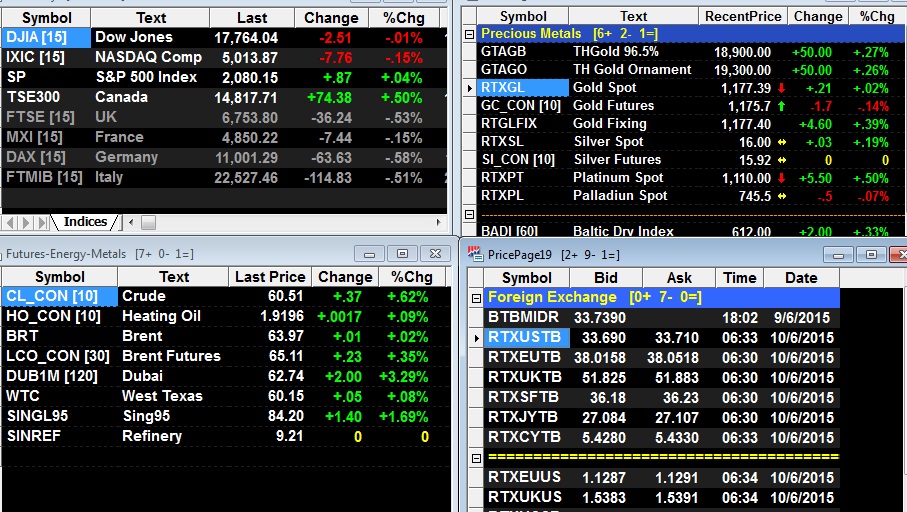
Task: Select the RTXPT Platinum Spot row
Action: 691,178
